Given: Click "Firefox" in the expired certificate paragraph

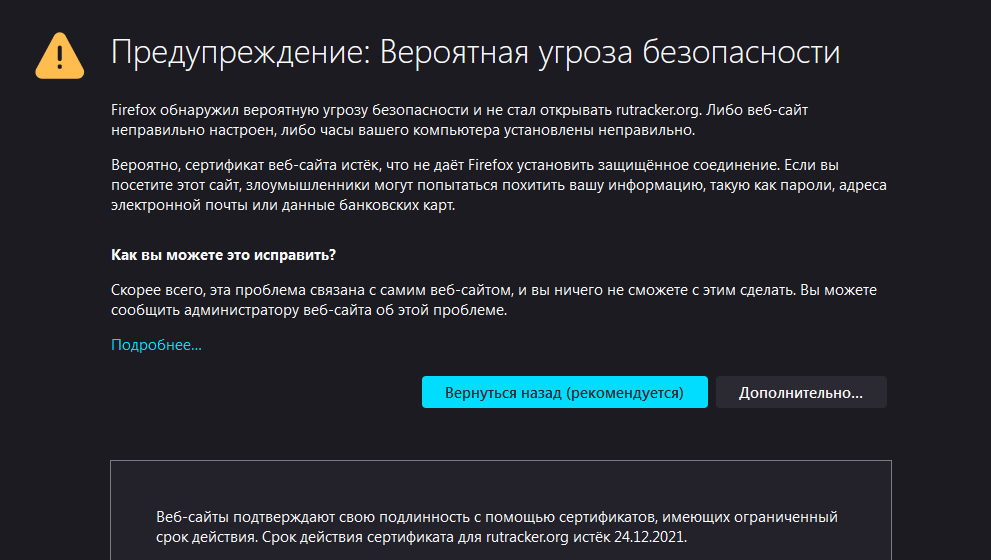Looking at the screenshot, I should (490, 165).
